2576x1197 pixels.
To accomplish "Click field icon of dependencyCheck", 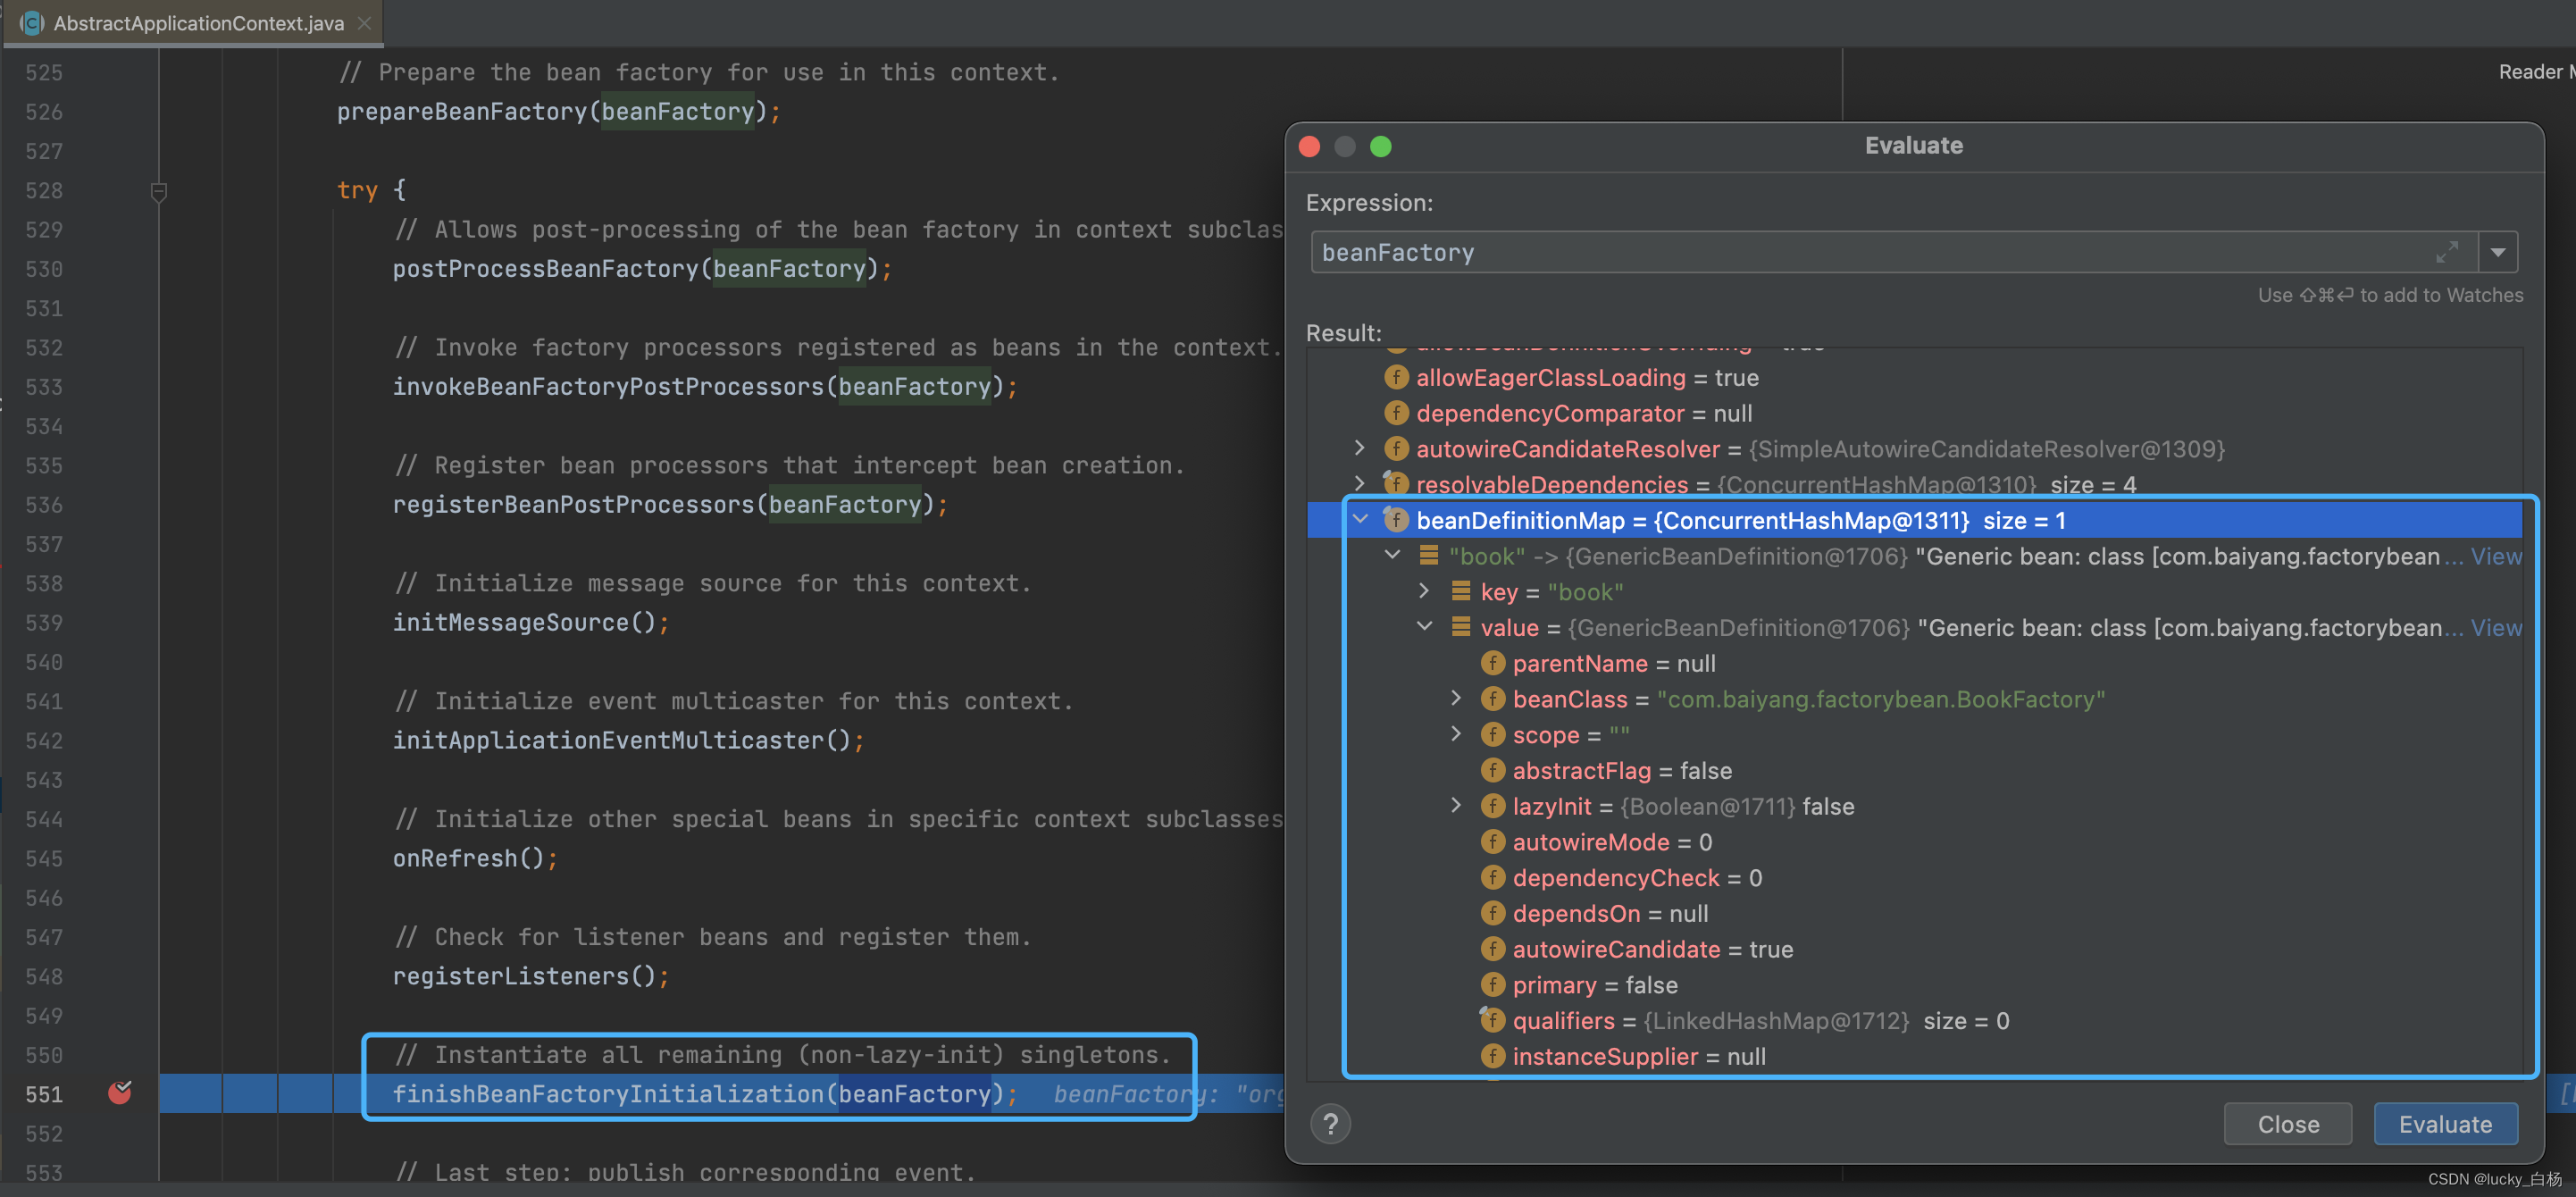I will tap(1493, 878).
